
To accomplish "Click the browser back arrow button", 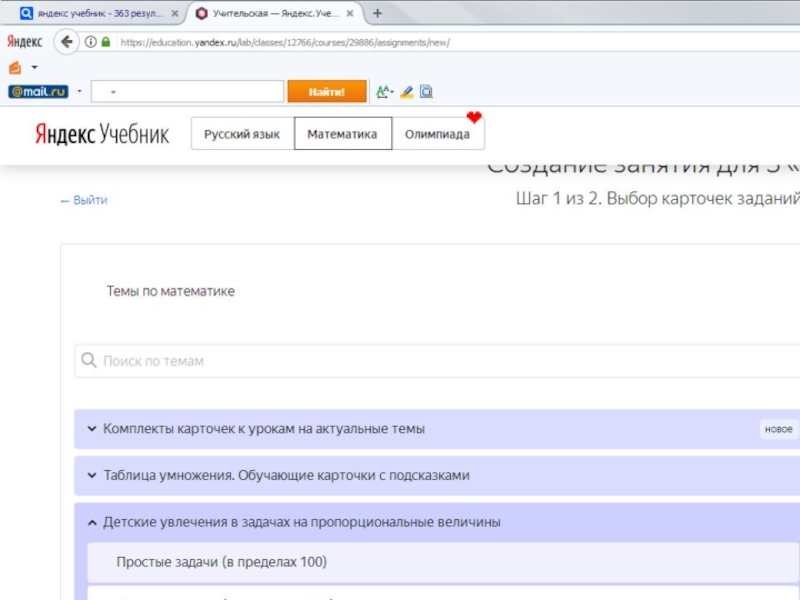I will click(x=67, y=42).
